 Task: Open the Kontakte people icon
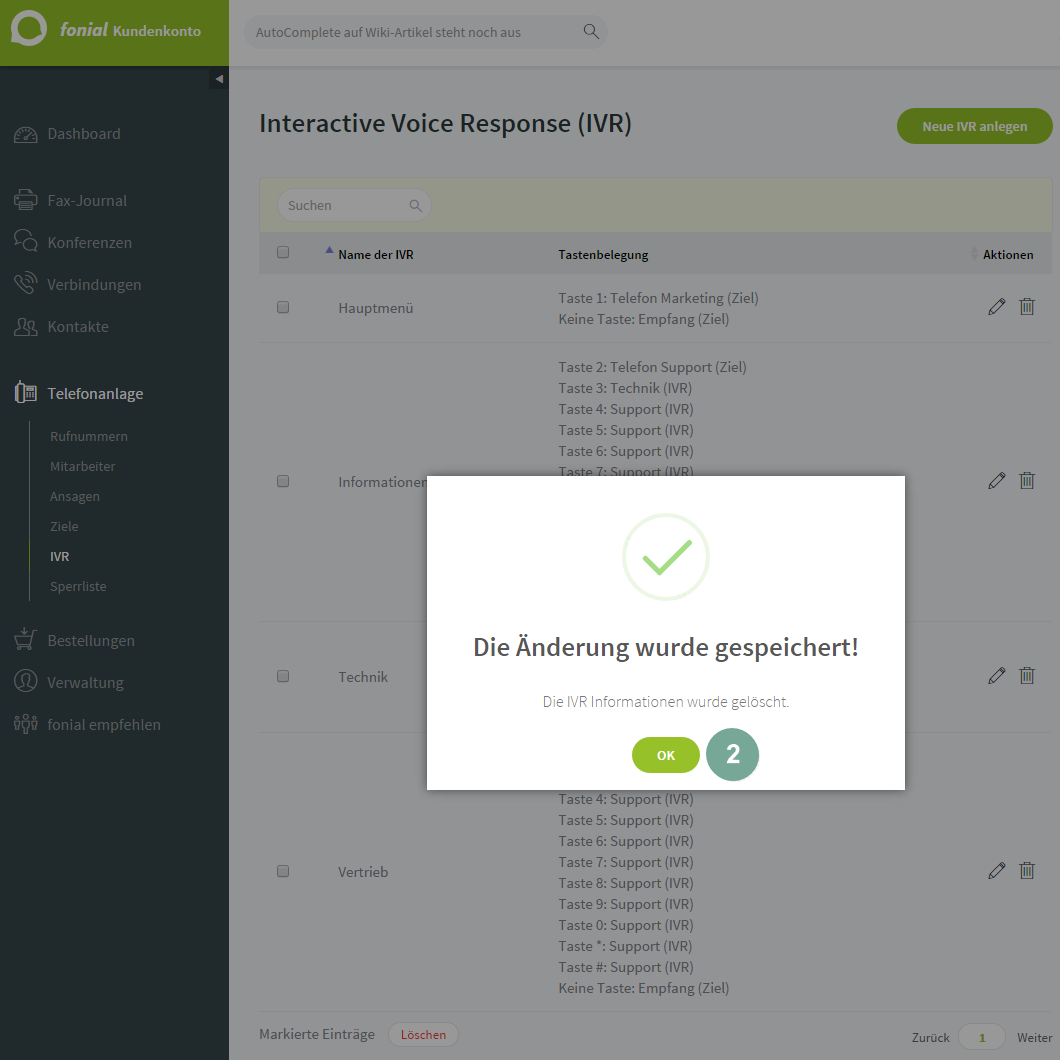26,327
